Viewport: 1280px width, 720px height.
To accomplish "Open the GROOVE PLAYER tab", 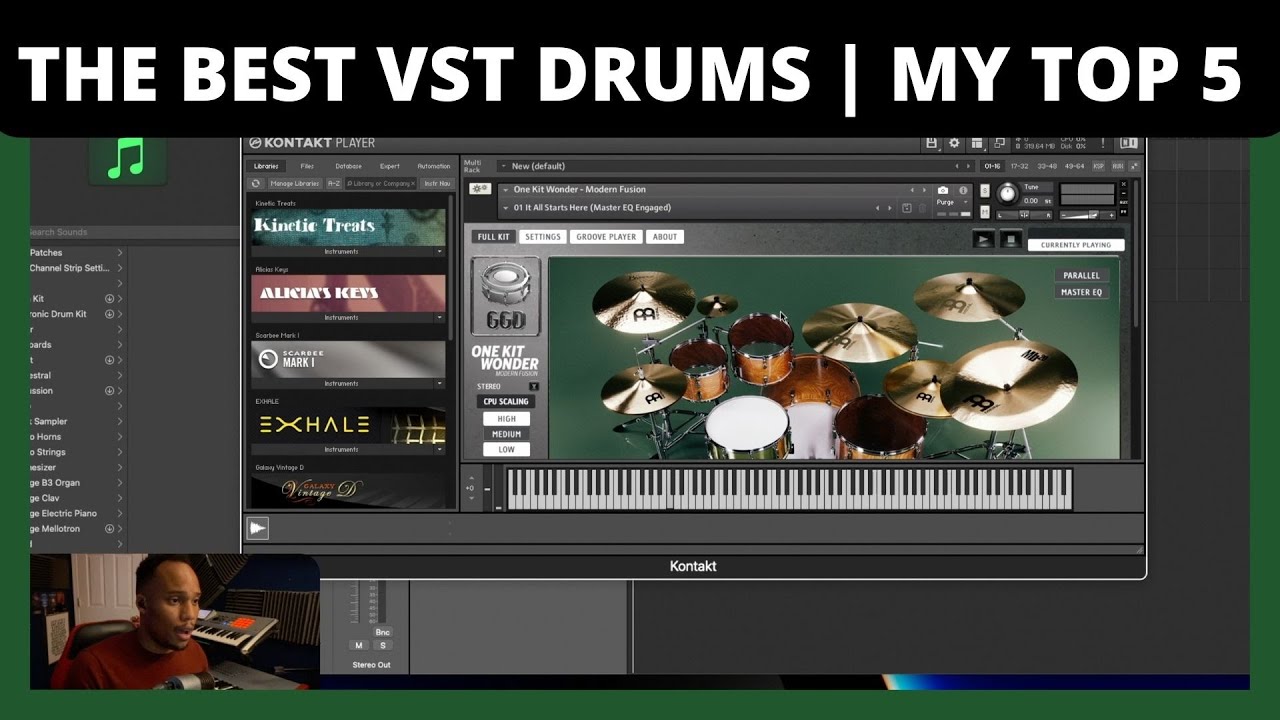I will (x=607, y=237).
